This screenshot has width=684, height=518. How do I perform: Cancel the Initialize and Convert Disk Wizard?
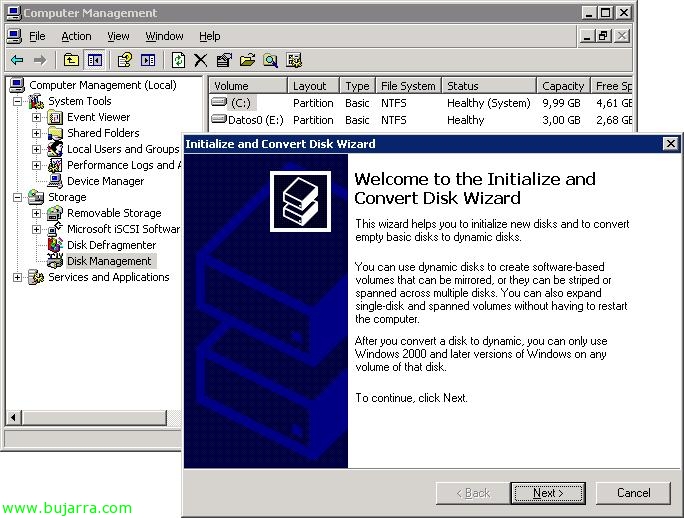pos(633,492)
